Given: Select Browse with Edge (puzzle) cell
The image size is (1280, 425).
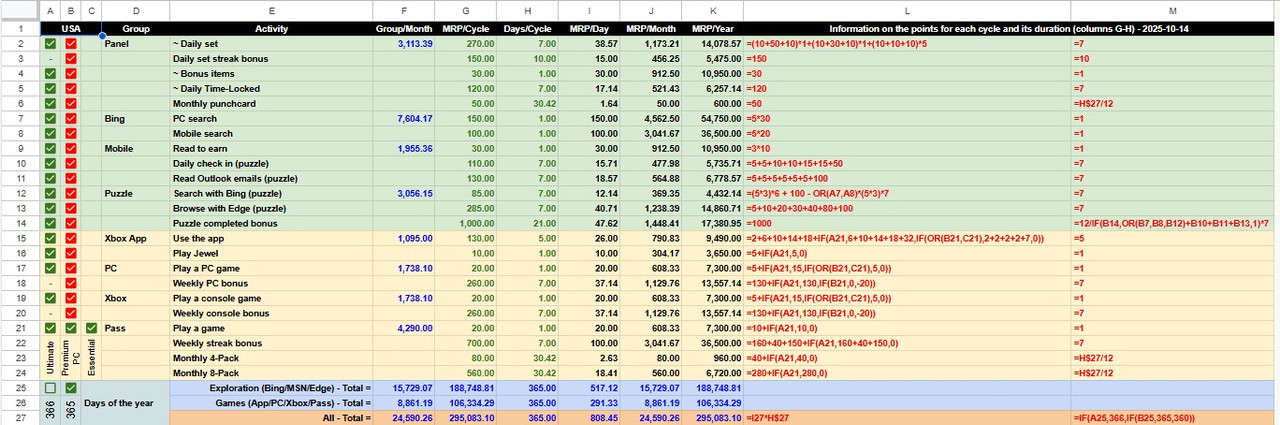Looking at the screenshot, I should click(x=271, y=208).
